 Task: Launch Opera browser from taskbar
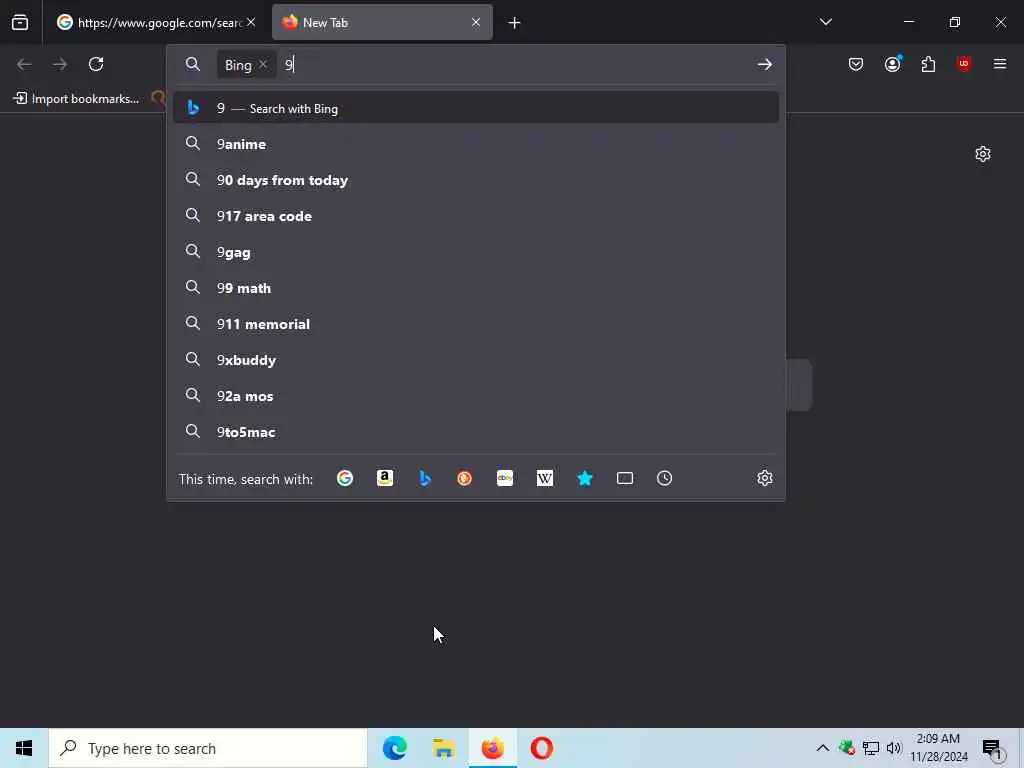(x=541, y=748)
